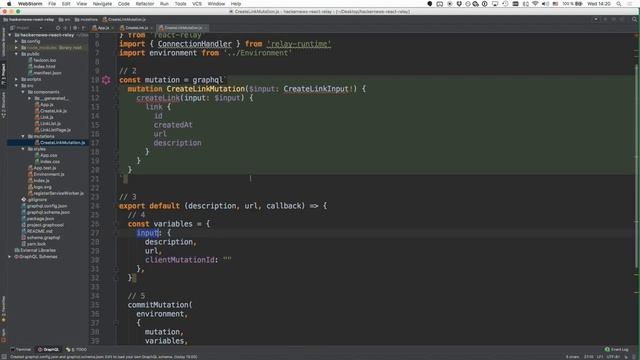640x360 pixels.
Task: Select project.graphcool in the project tree
Action: coord(43,225)
